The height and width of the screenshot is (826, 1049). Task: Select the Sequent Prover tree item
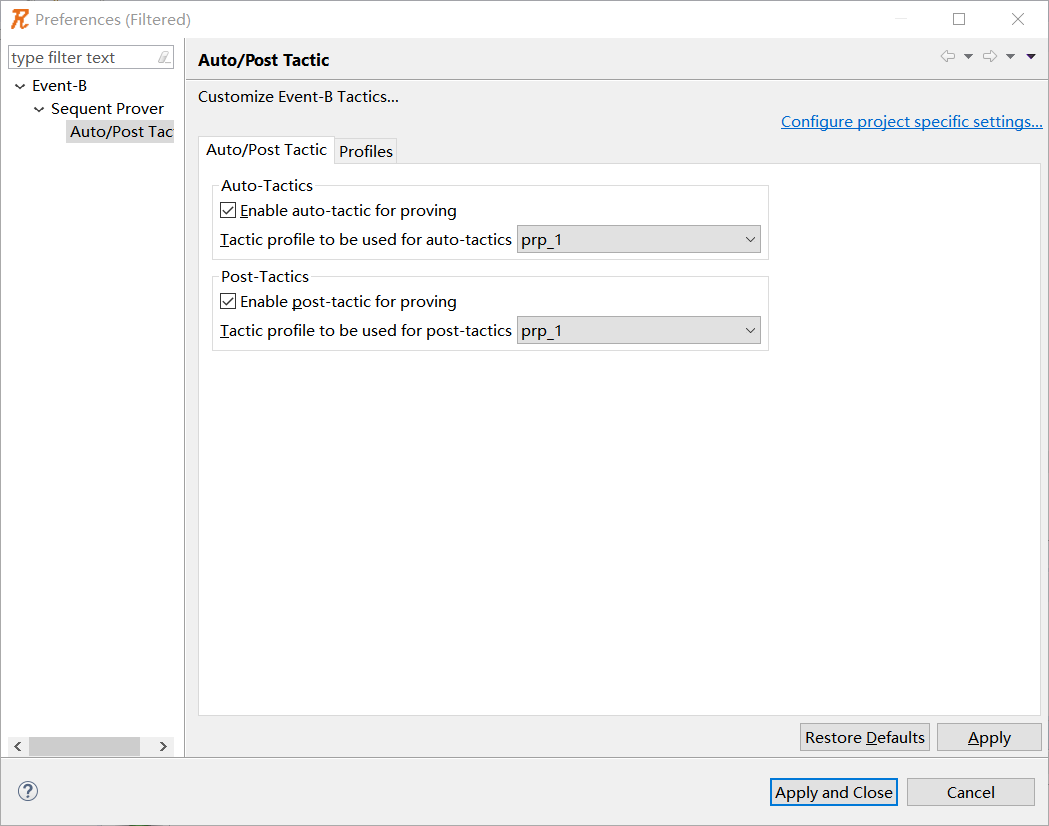[107, 109]
